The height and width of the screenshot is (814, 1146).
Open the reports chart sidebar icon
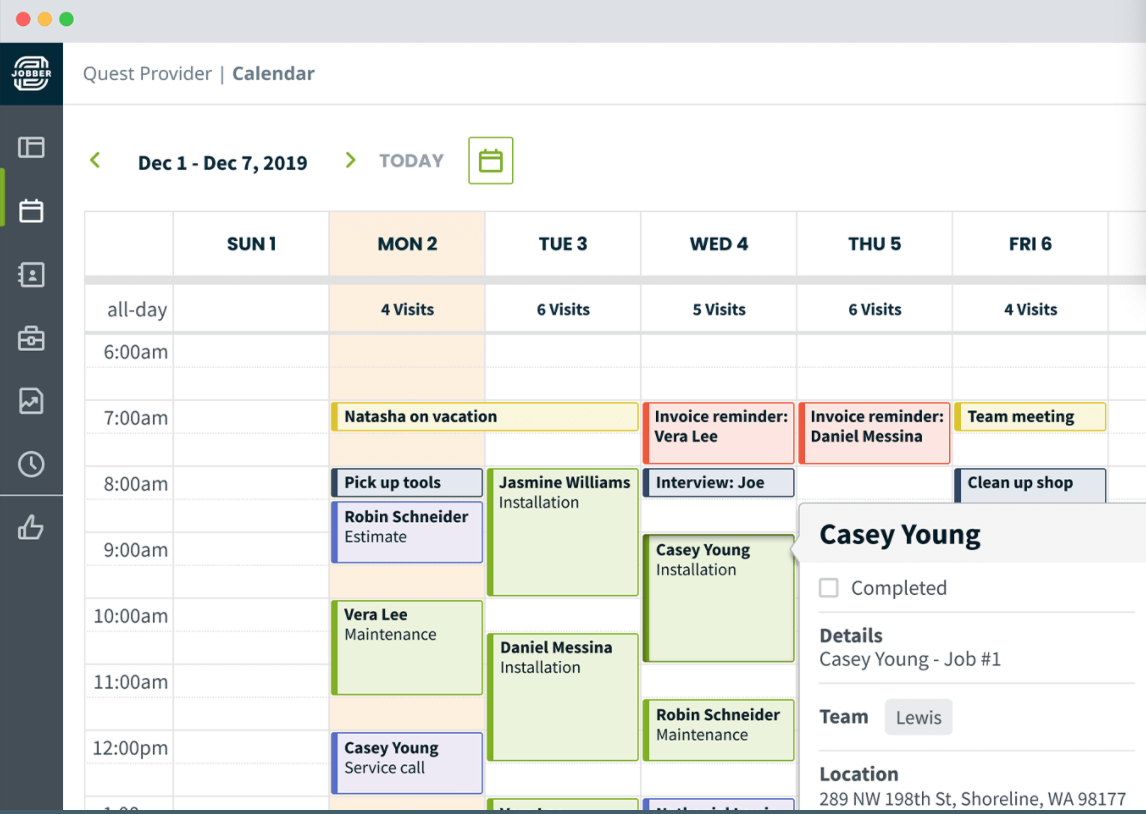[x=31, y=401]
